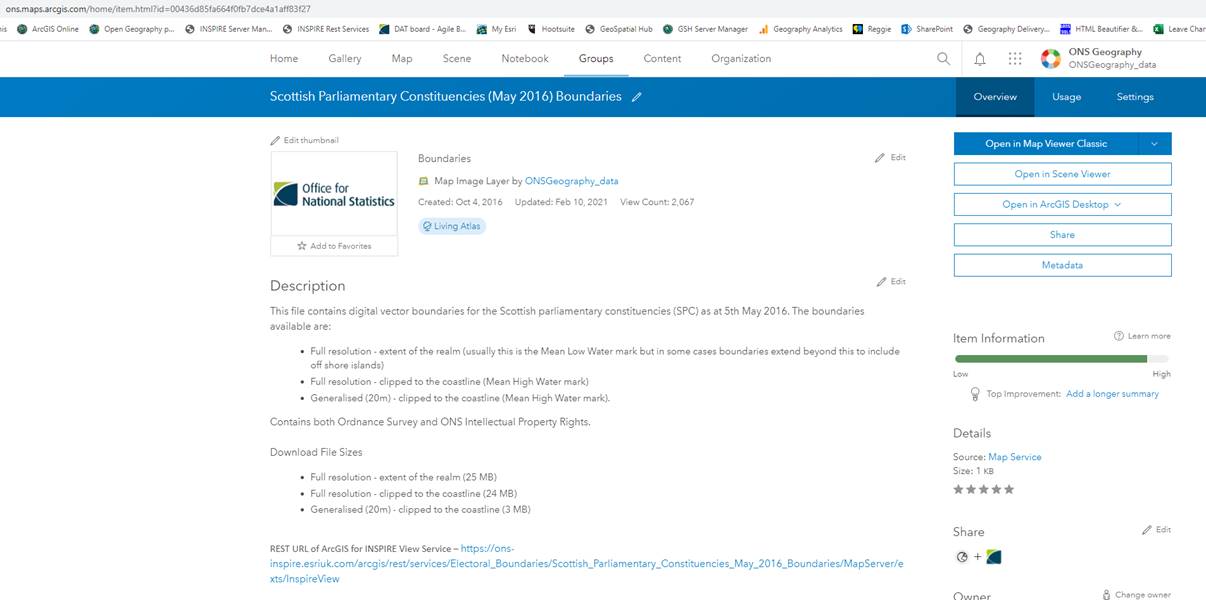The width and height of the screenshot is (1206, 600).
Task: Open the GeoSpatial Hub bookmark
Action: point(620,29)
